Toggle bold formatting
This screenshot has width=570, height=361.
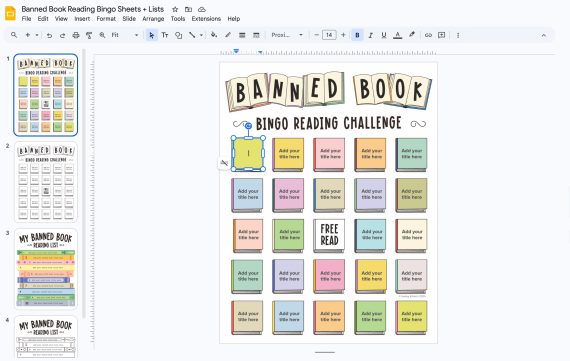pos(357,35)
